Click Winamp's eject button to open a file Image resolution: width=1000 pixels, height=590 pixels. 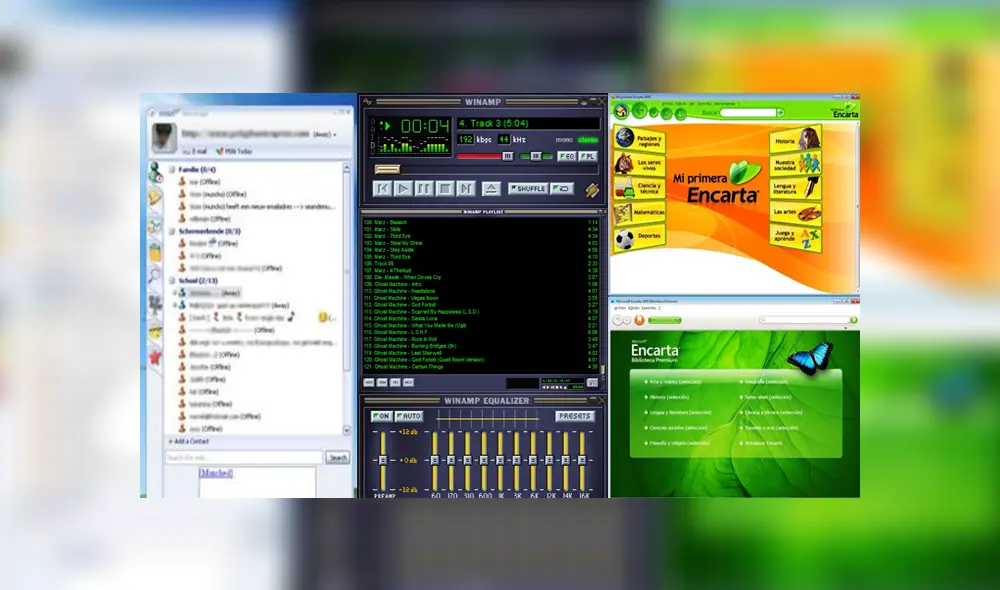492,188
